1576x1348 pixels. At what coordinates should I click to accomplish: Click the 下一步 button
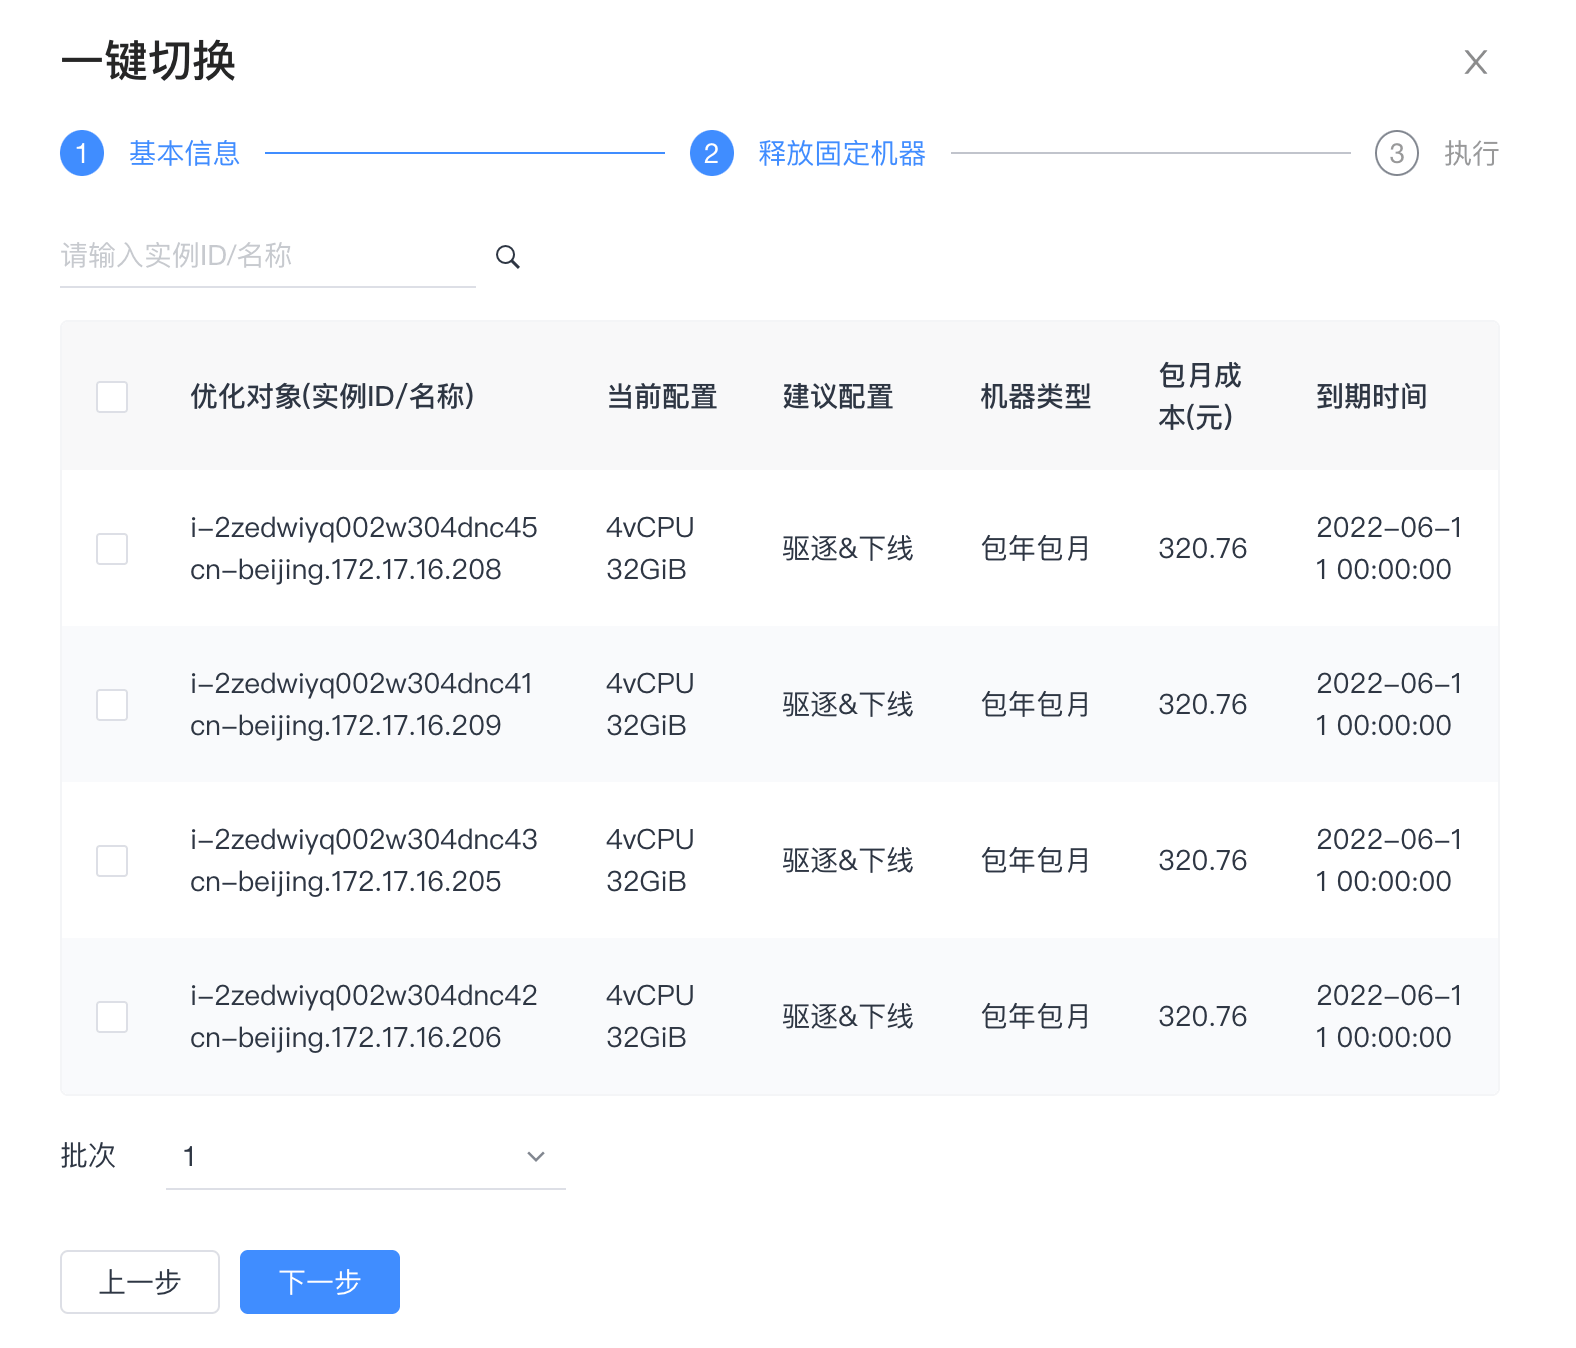tap(320, 1282)
